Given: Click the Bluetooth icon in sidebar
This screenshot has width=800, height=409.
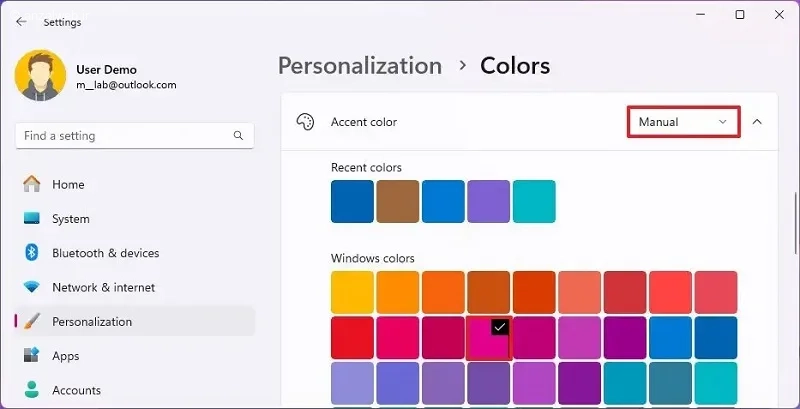Looking at the screenshot, I should tap(32, 253).
